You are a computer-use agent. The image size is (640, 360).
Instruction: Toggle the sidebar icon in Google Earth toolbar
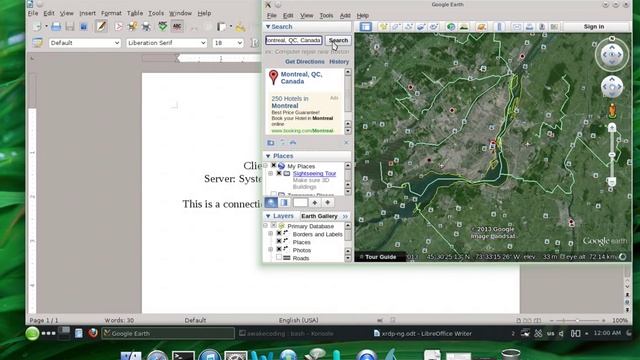coord(365,27)
